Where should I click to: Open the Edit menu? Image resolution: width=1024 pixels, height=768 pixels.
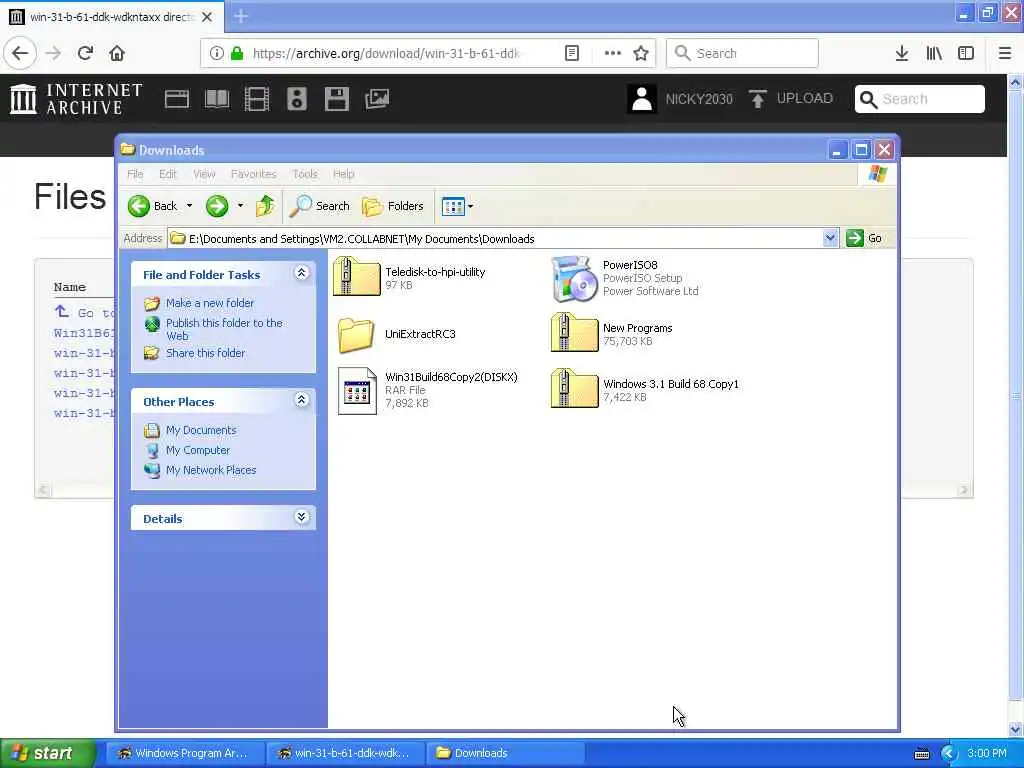tap(168, 174)
